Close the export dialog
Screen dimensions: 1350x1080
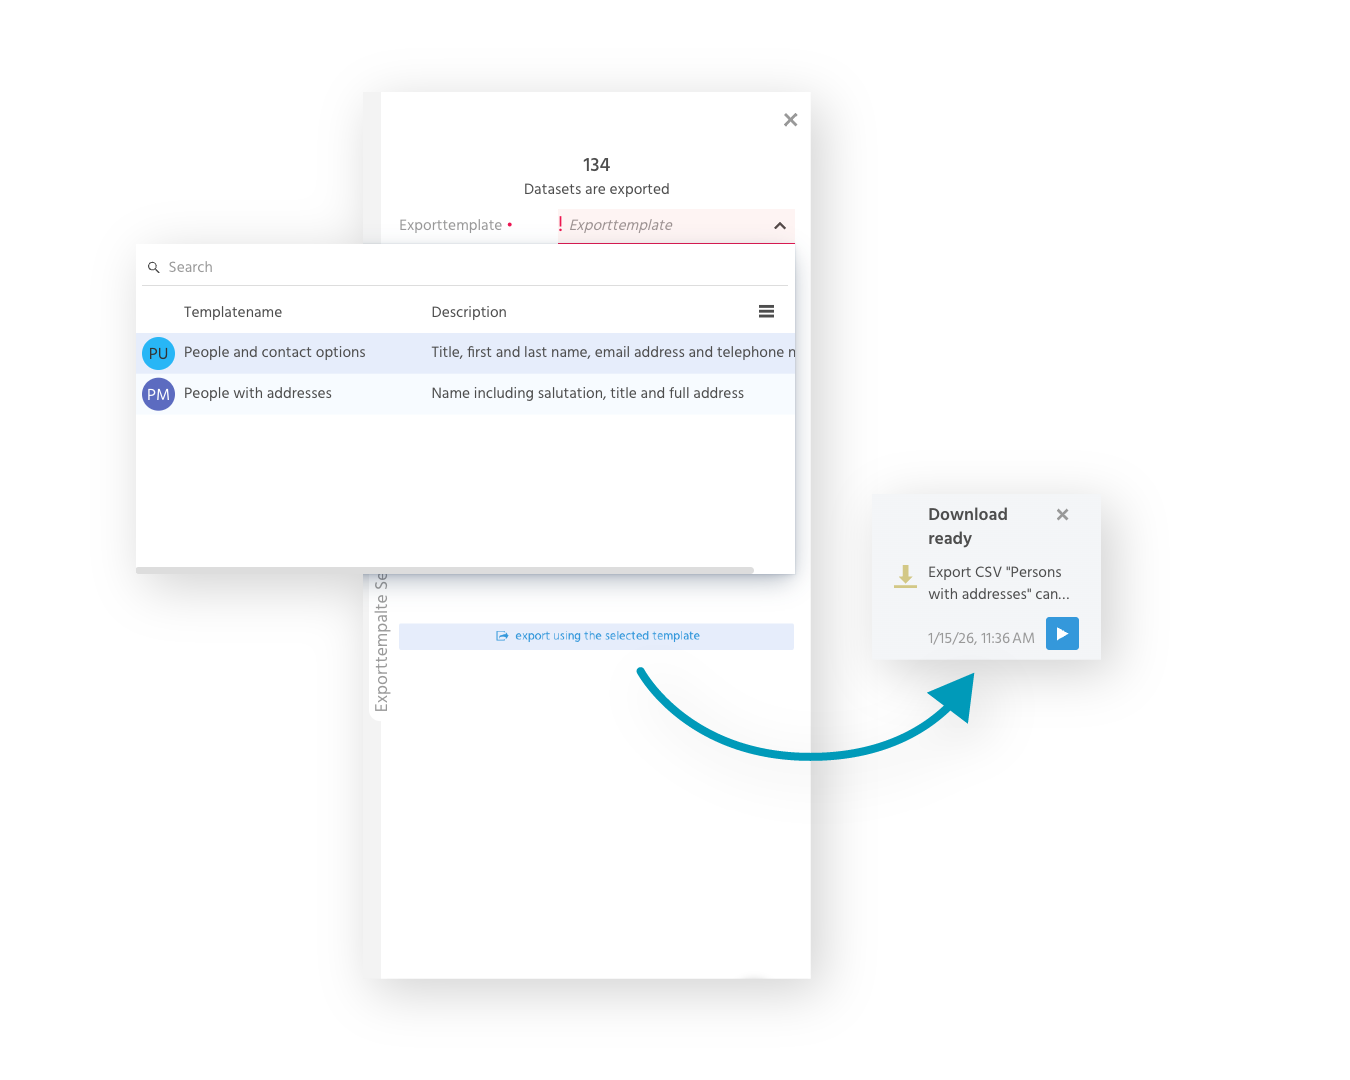(790, 120)
